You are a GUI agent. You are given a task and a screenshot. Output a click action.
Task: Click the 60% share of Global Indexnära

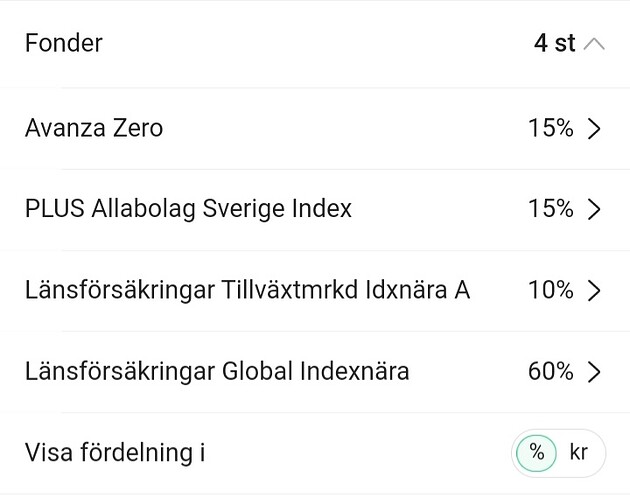tap(550, 373)
